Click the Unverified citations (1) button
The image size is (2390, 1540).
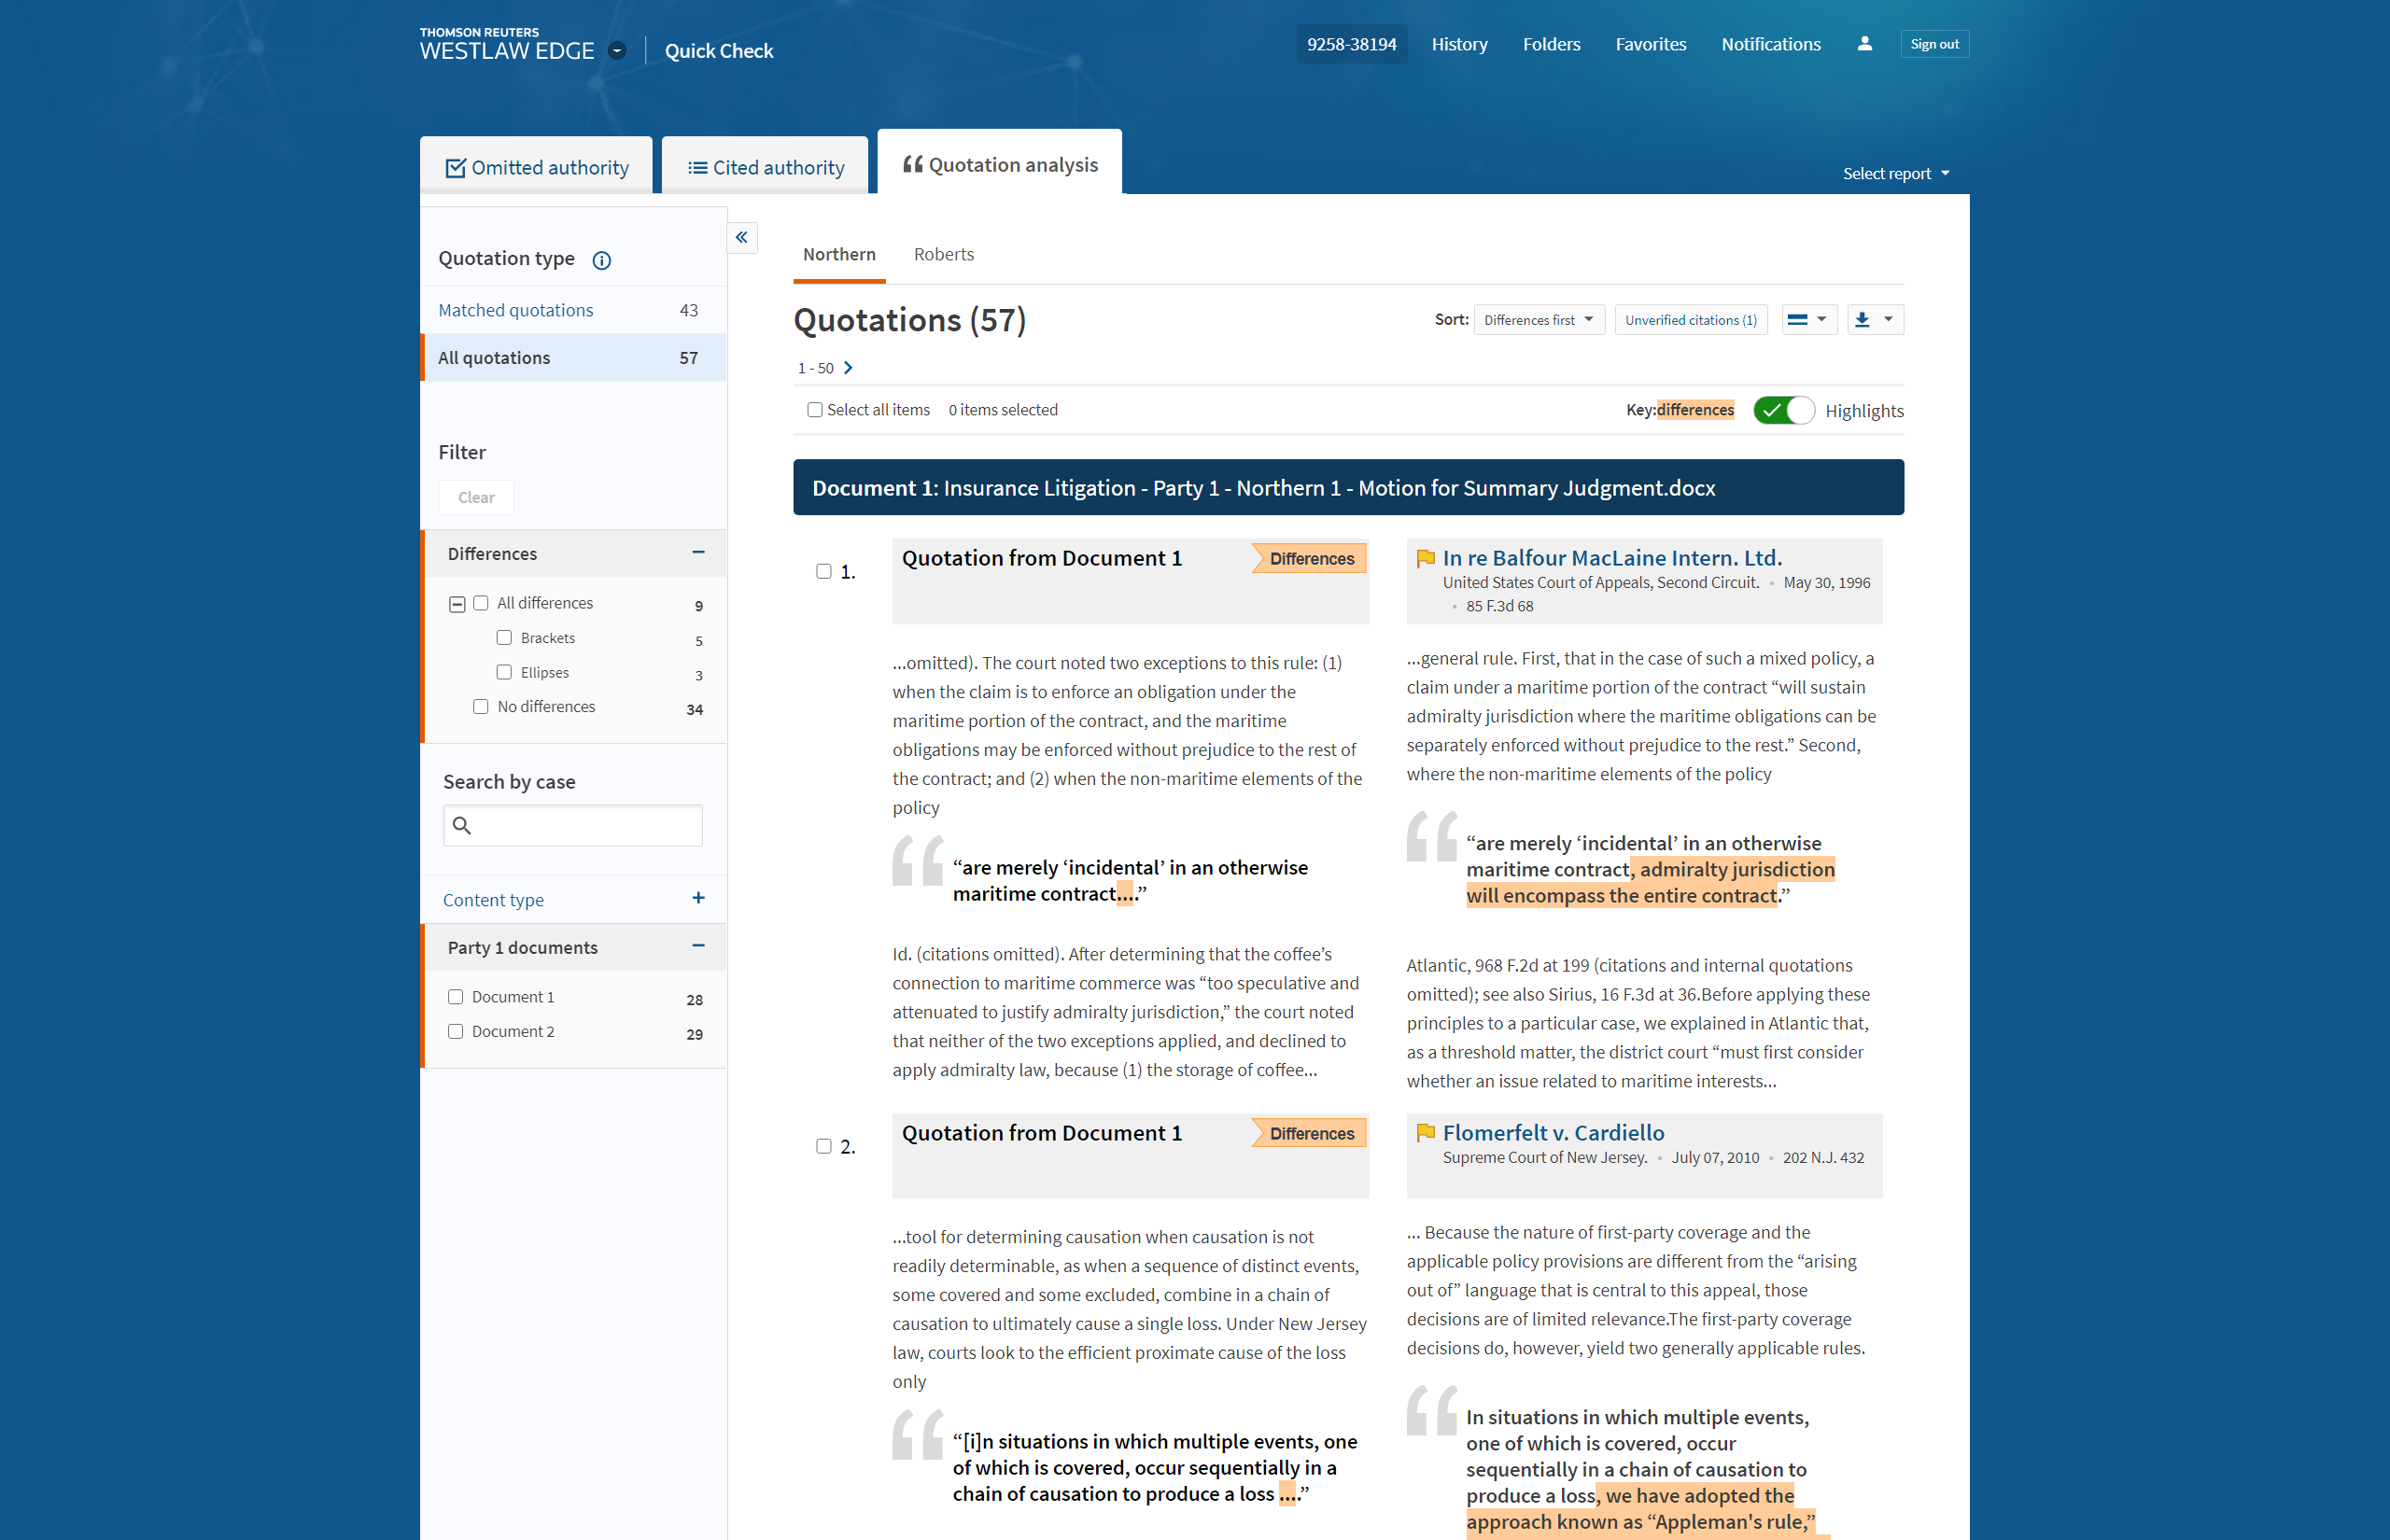pos(1691,320)
